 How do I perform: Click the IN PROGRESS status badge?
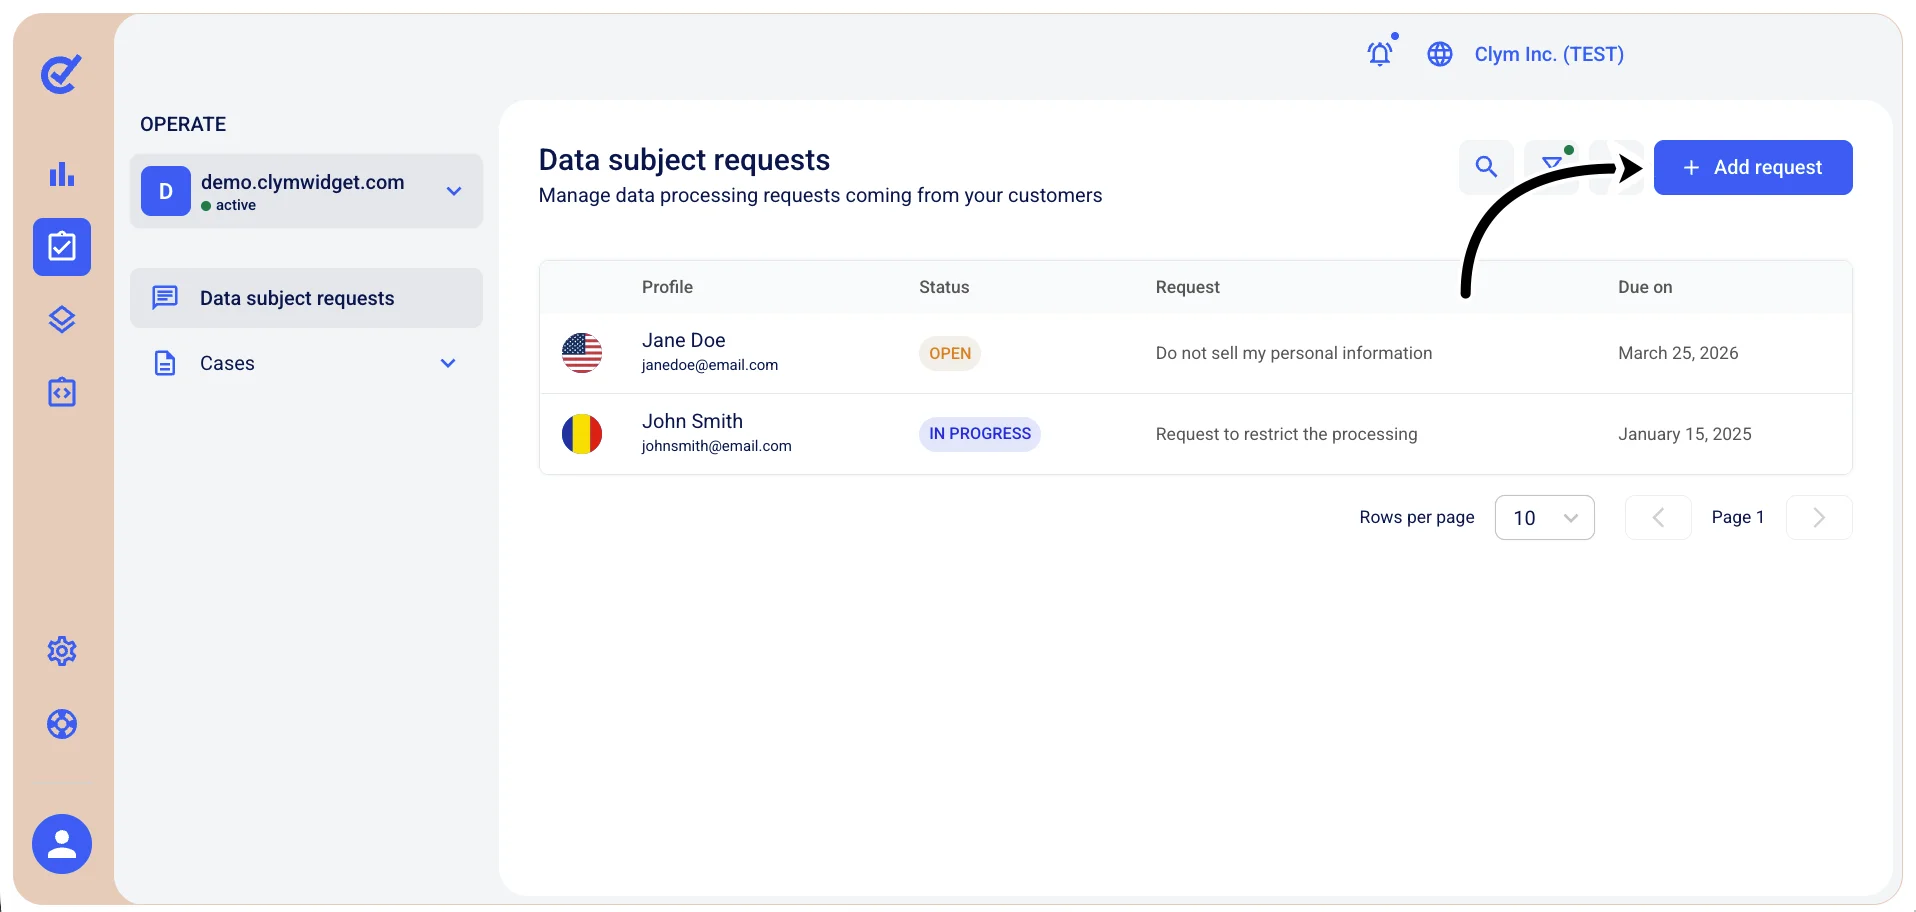(x=980, y=434)
